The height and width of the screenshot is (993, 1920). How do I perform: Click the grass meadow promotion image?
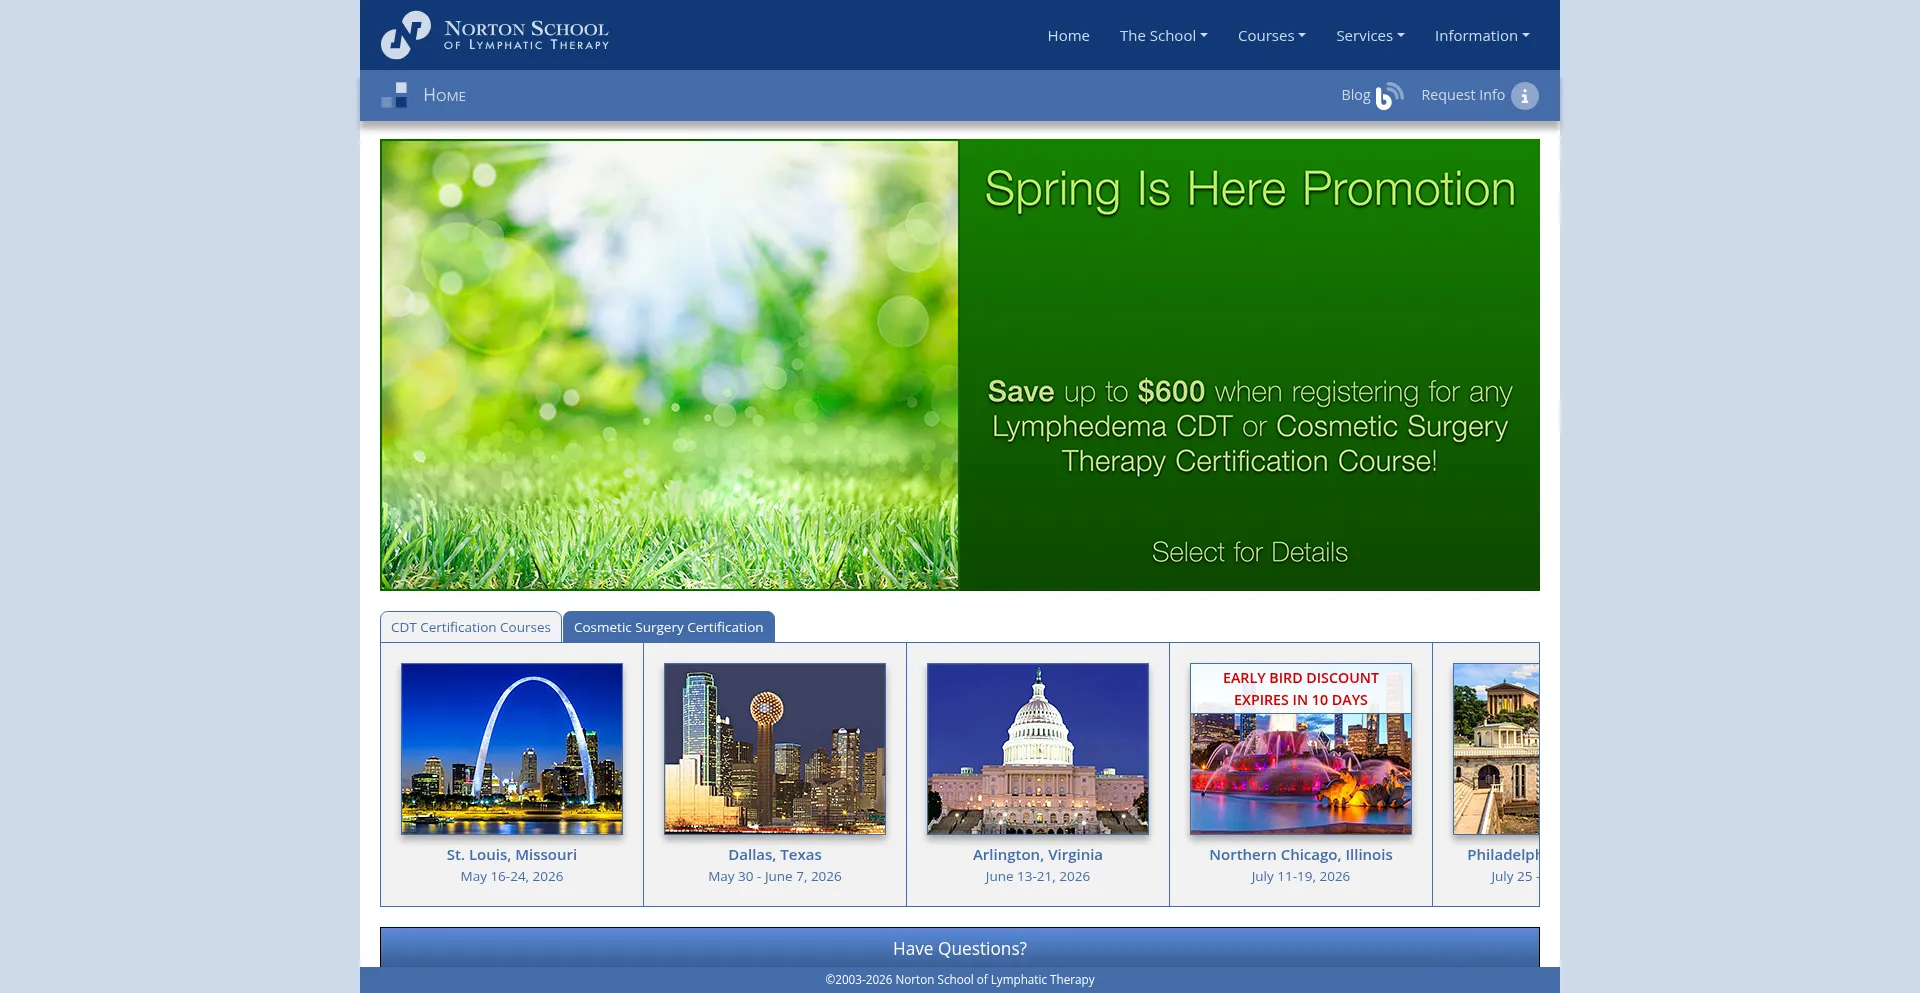coord(670,365)
